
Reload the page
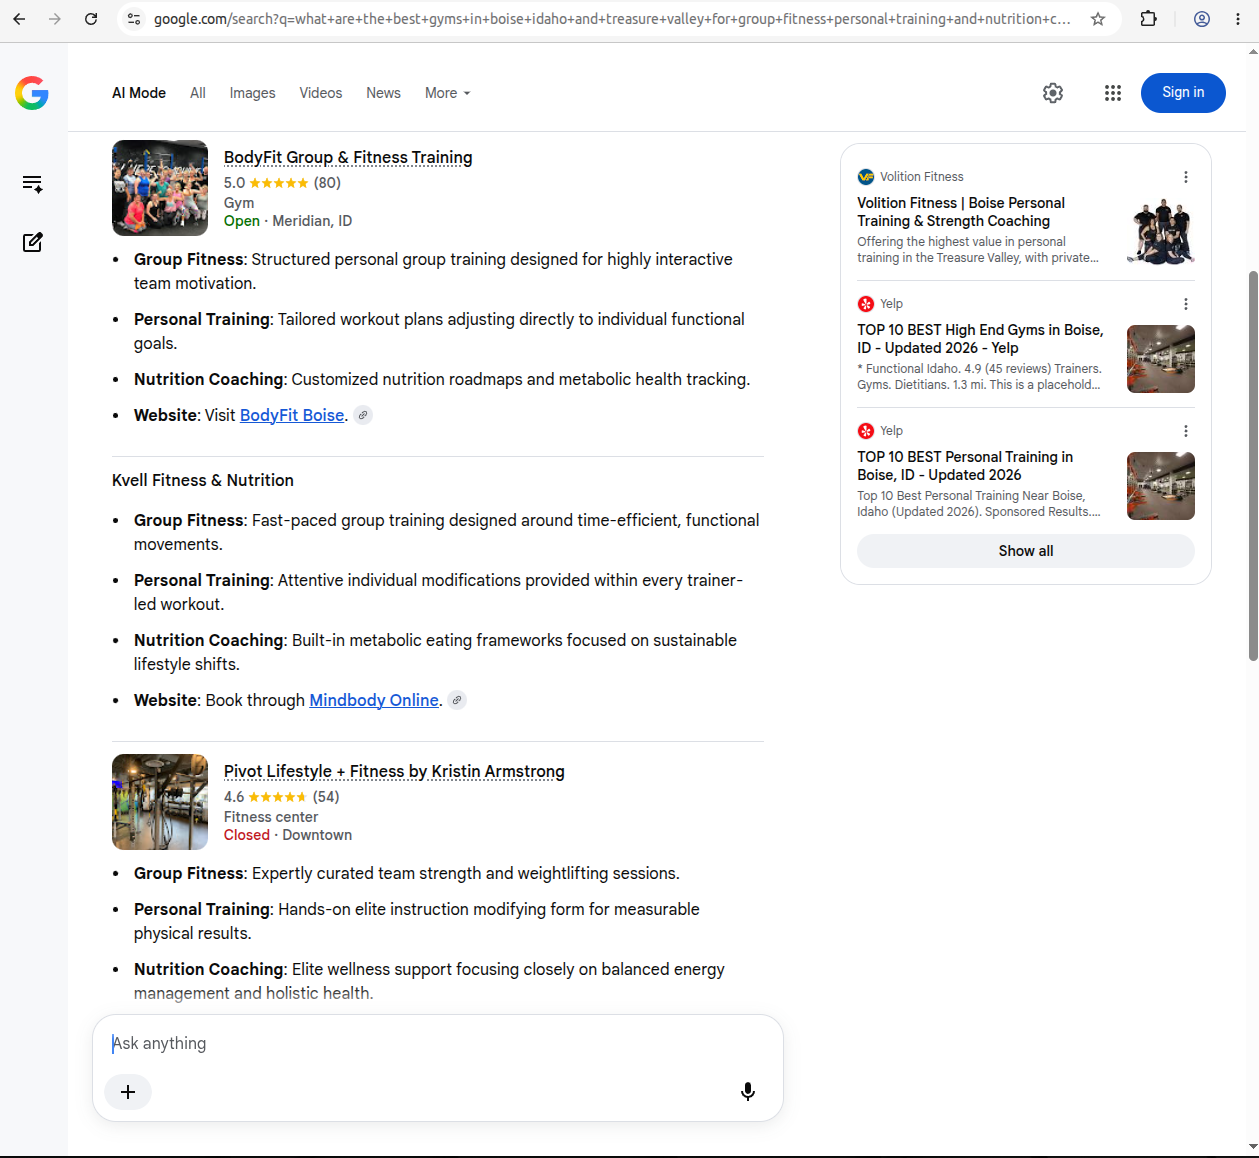pos(91,19)
